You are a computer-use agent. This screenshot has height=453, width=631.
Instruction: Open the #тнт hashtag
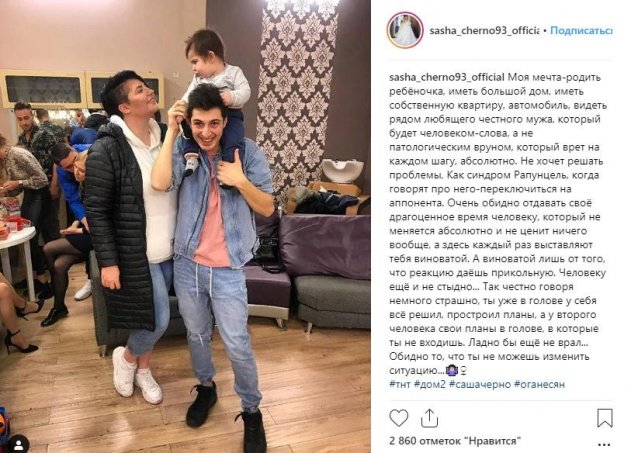(400, 384)
